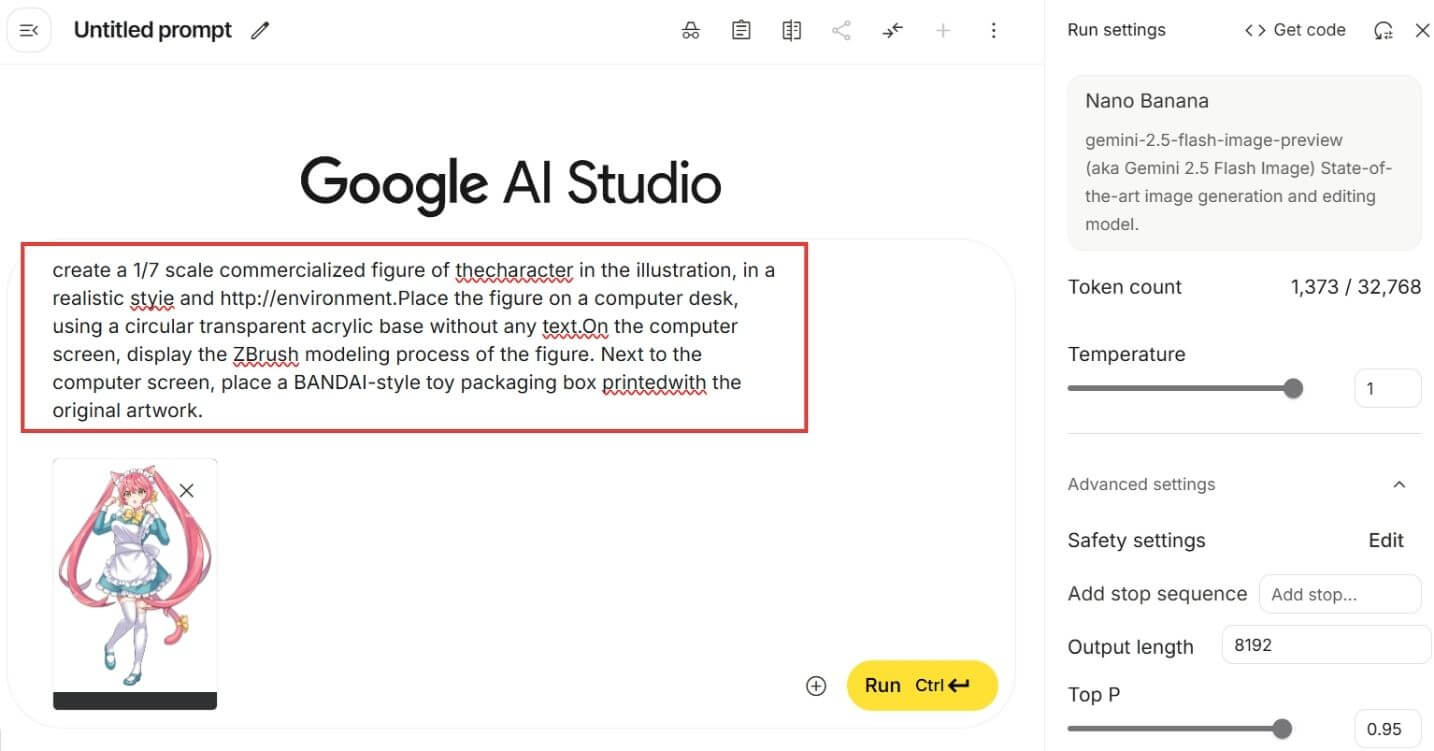Screen dimensions: 1434x751
Task: Click the attached catgirl illustration thumbnail
Action: pos(134,584)
